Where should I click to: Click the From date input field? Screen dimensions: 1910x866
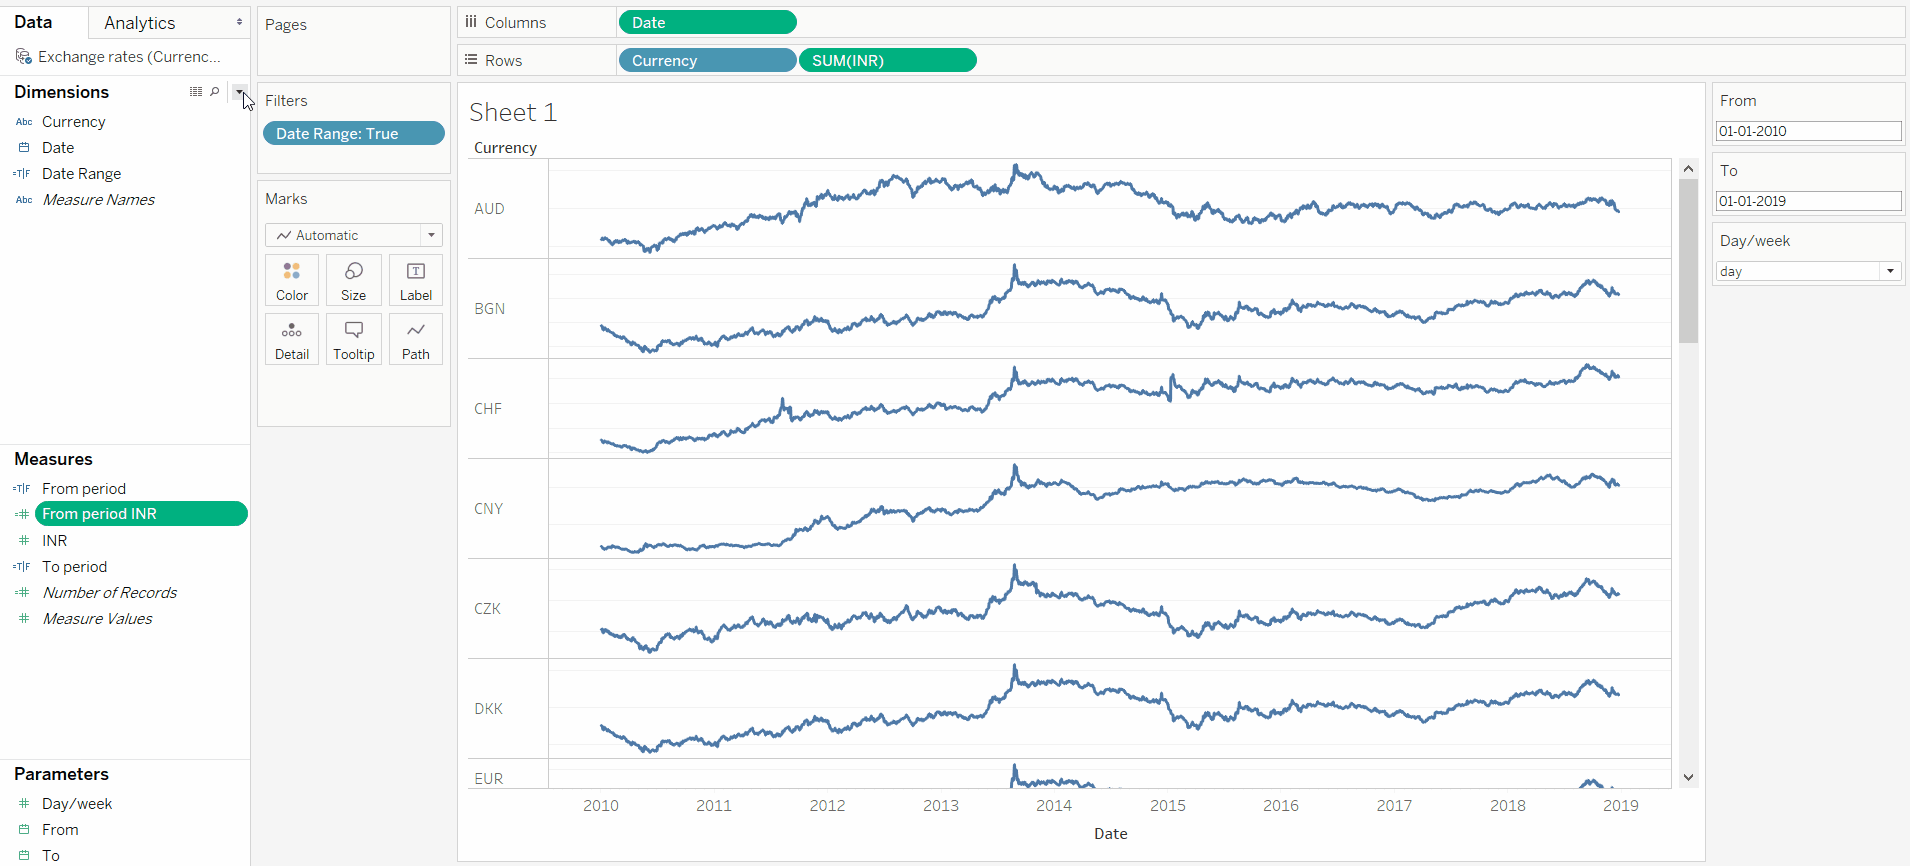click(1809, 131)
